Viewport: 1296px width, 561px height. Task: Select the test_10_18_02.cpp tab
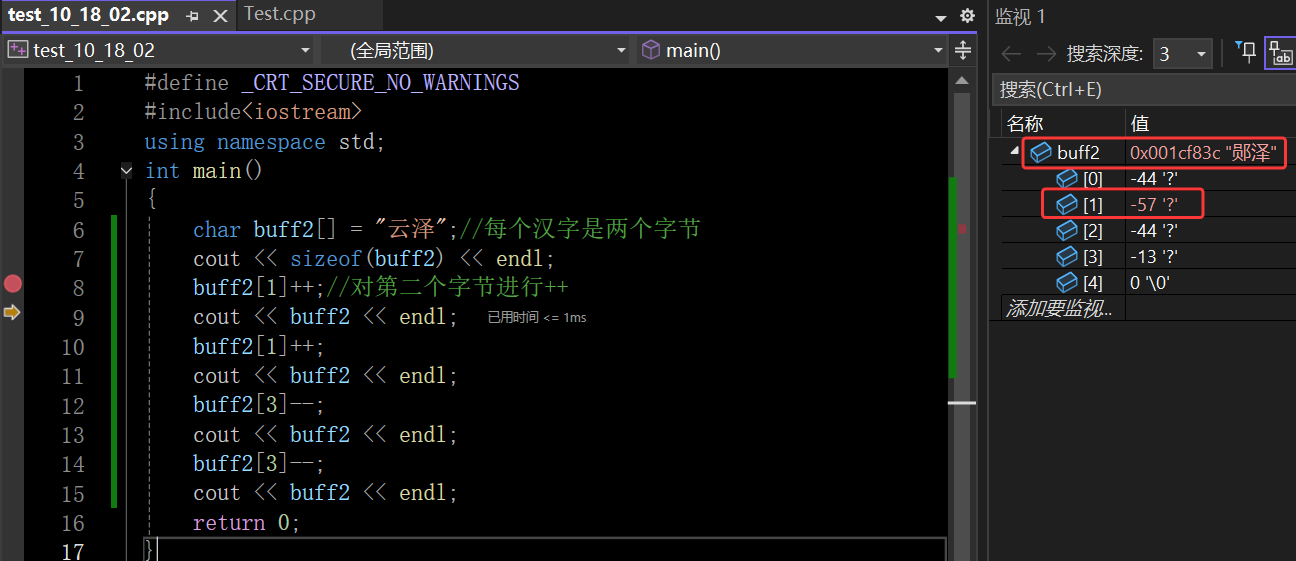tap(88, 16)
